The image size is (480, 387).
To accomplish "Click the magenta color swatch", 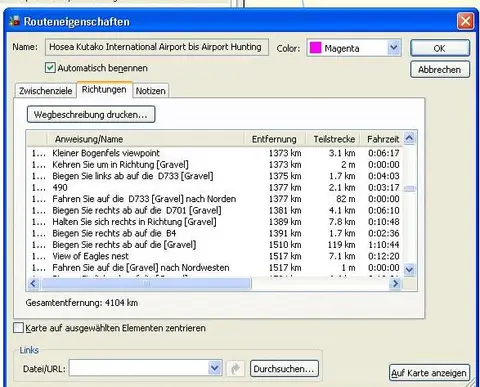I will click(x=315, y=48).
